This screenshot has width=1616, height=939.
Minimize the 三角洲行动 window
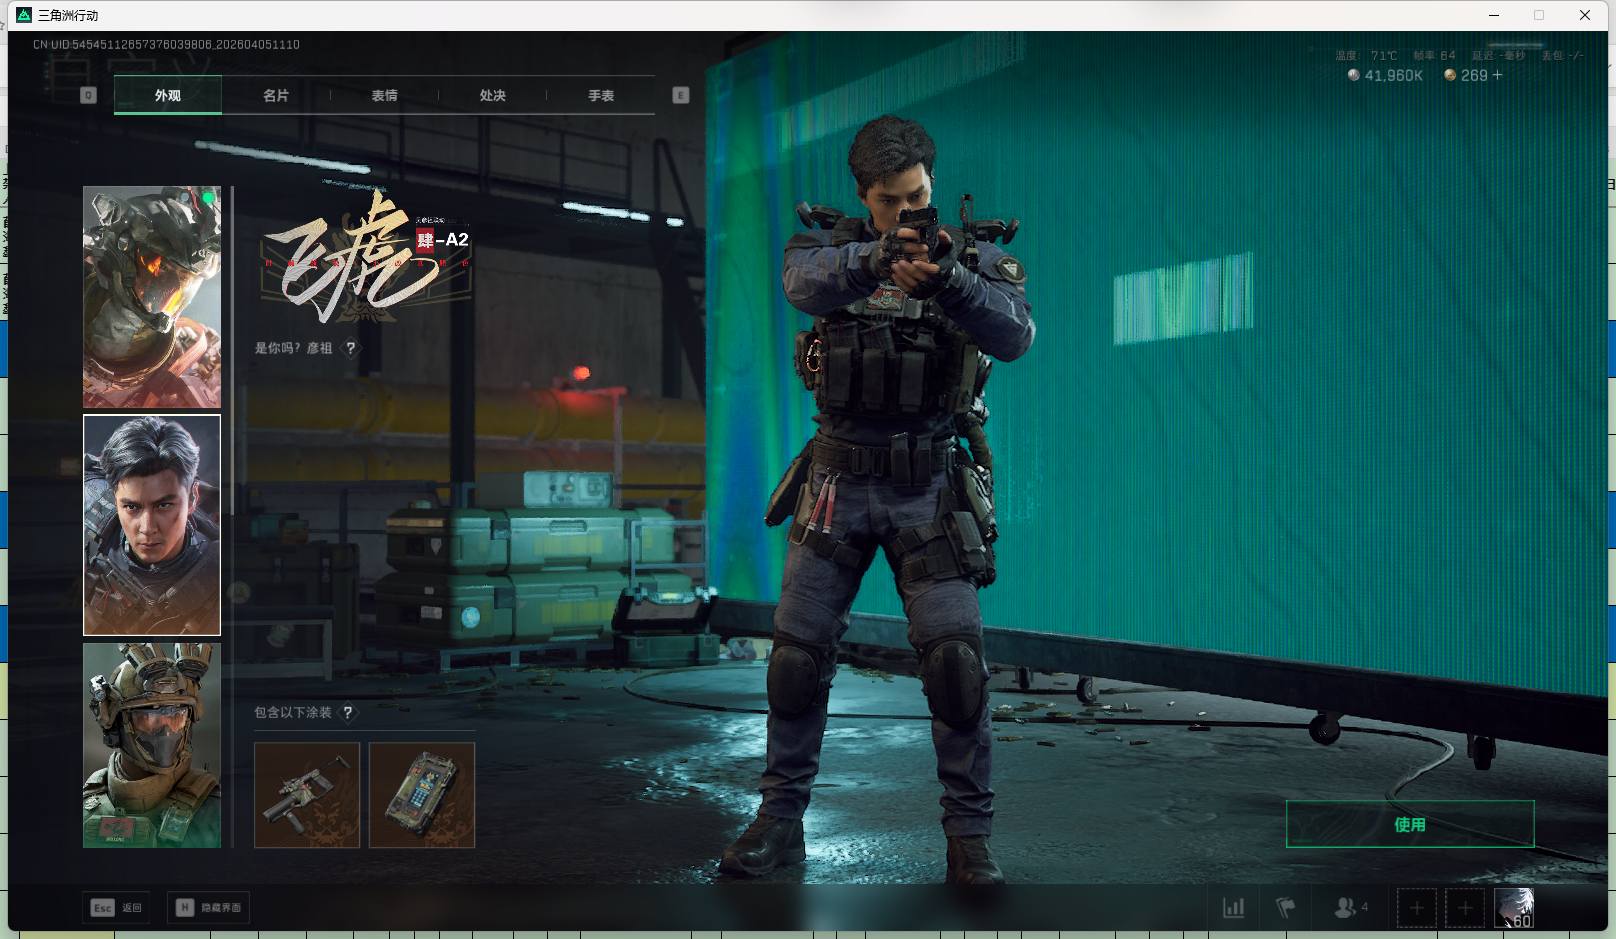(1495, 15)
